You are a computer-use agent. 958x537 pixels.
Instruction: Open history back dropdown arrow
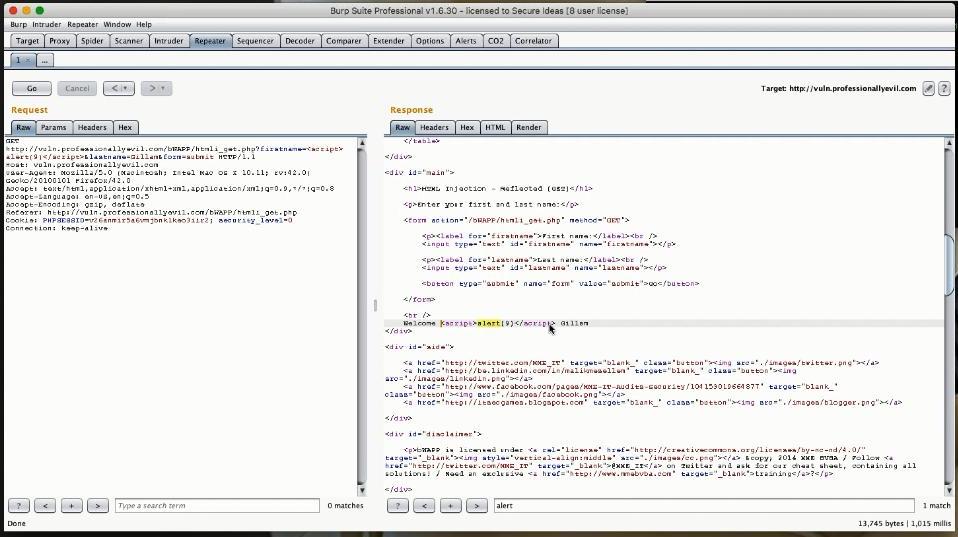coord(125,89)
